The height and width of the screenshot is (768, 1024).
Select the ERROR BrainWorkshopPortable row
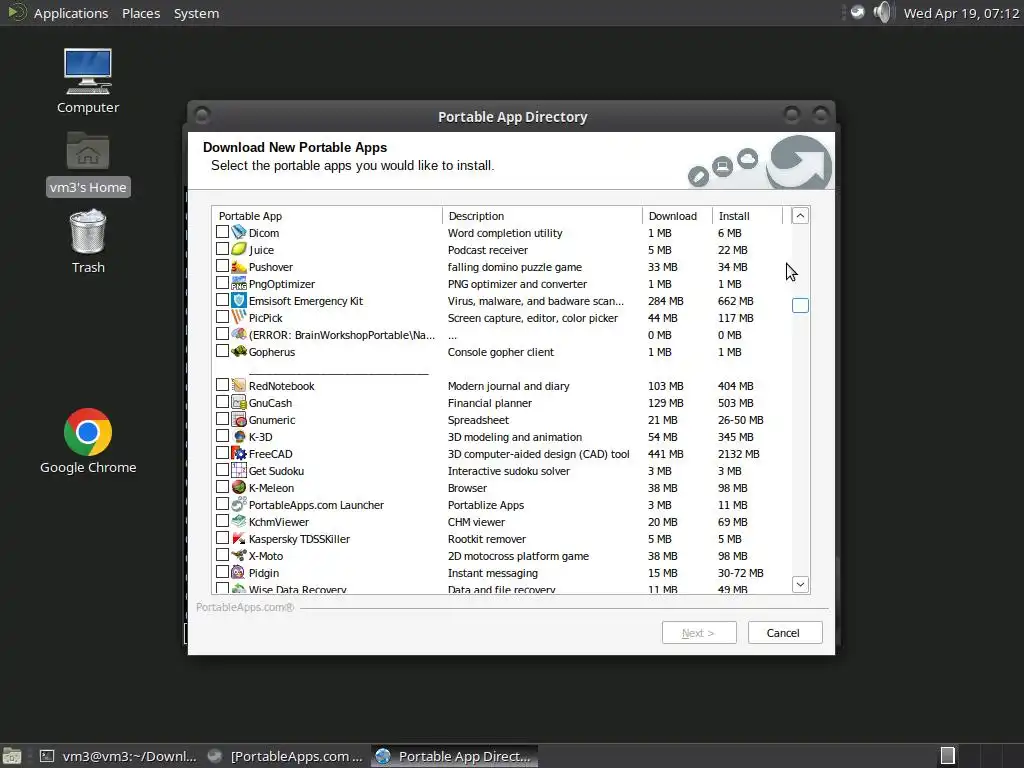click(x=501, y=334)
